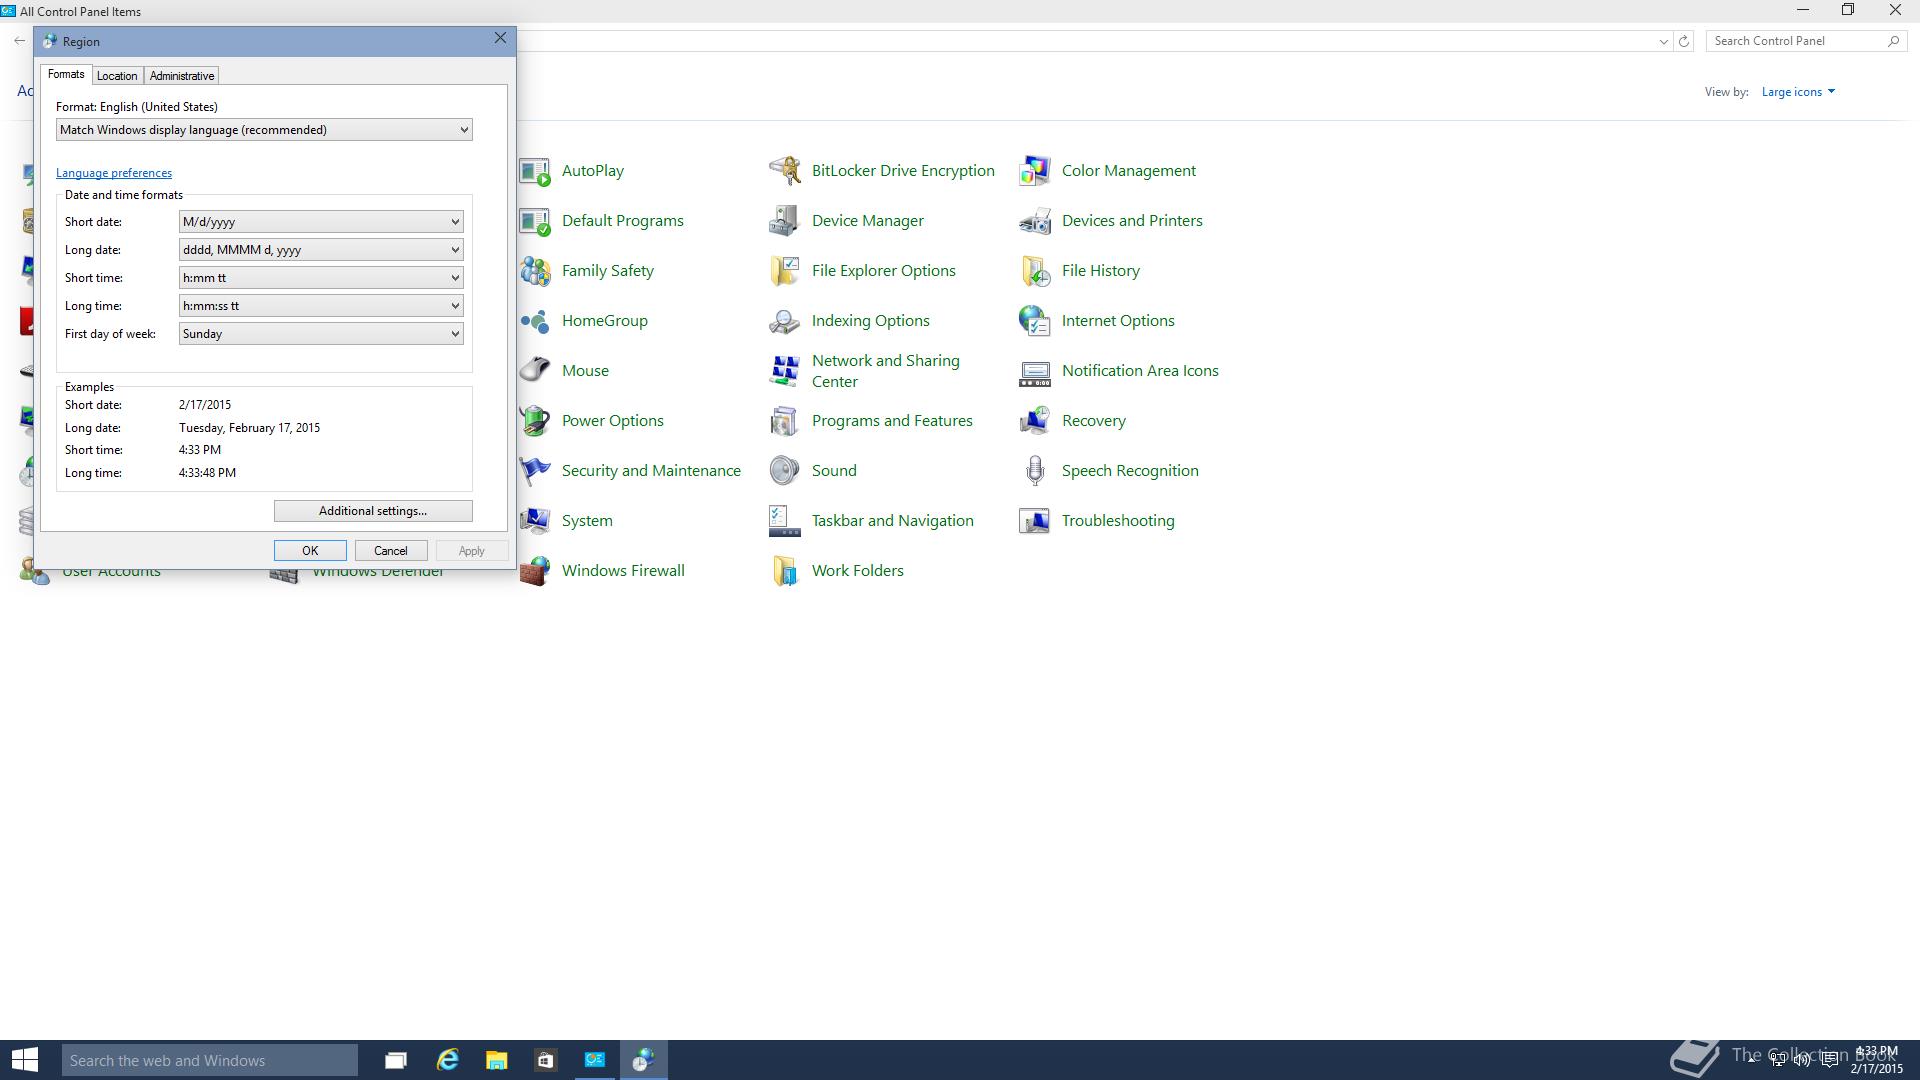Open the Security and Maintenance flag icon
Viewport: 1920px width, 1080px height.
coord(535,471)
